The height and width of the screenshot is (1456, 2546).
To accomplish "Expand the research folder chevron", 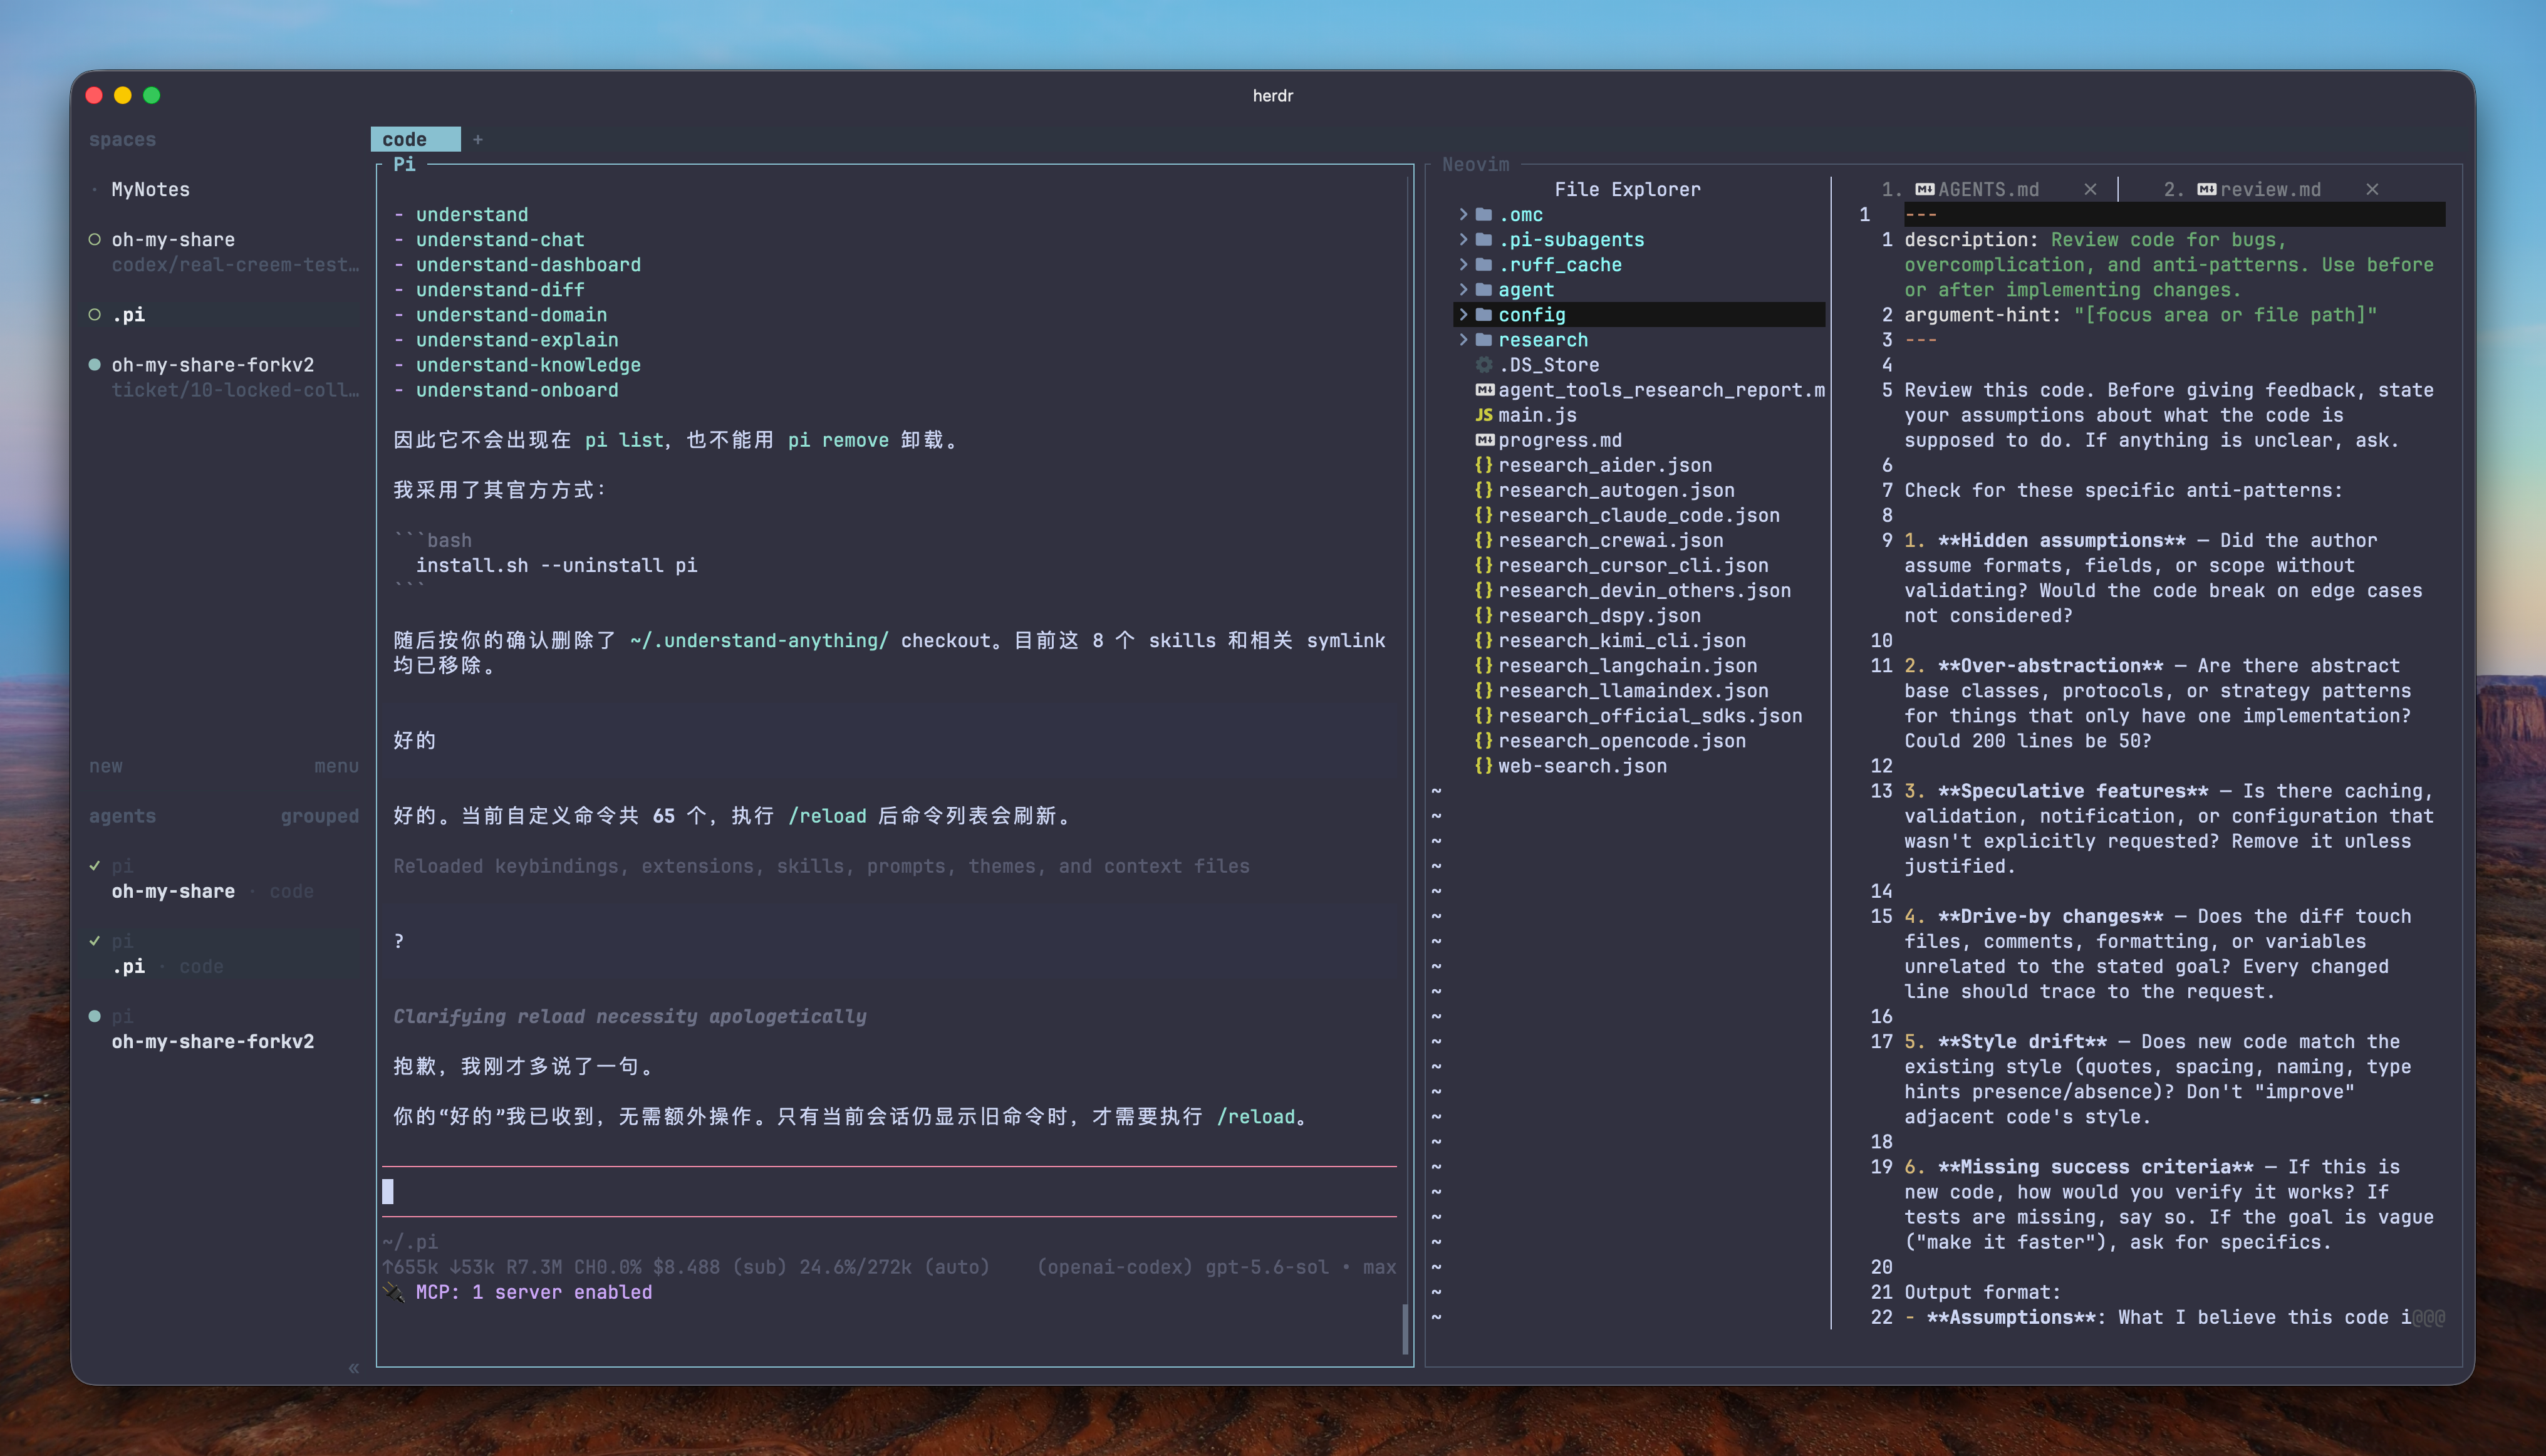I will coord(1463,340).
